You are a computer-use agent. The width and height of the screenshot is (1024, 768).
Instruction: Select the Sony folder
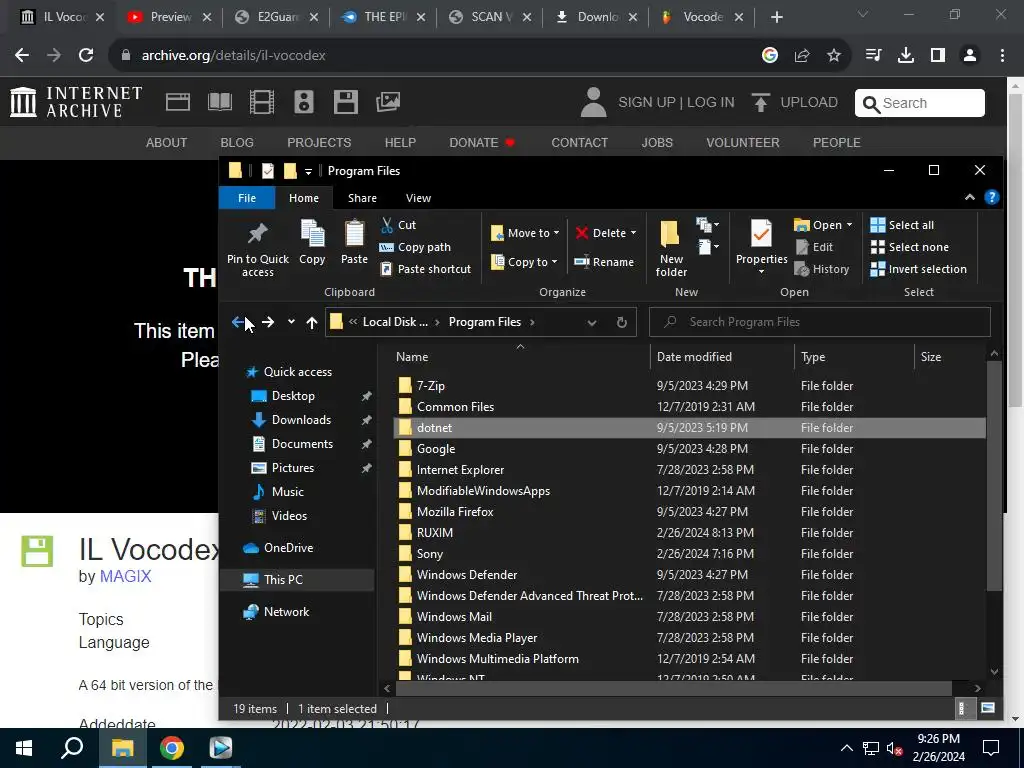(430, 554)
